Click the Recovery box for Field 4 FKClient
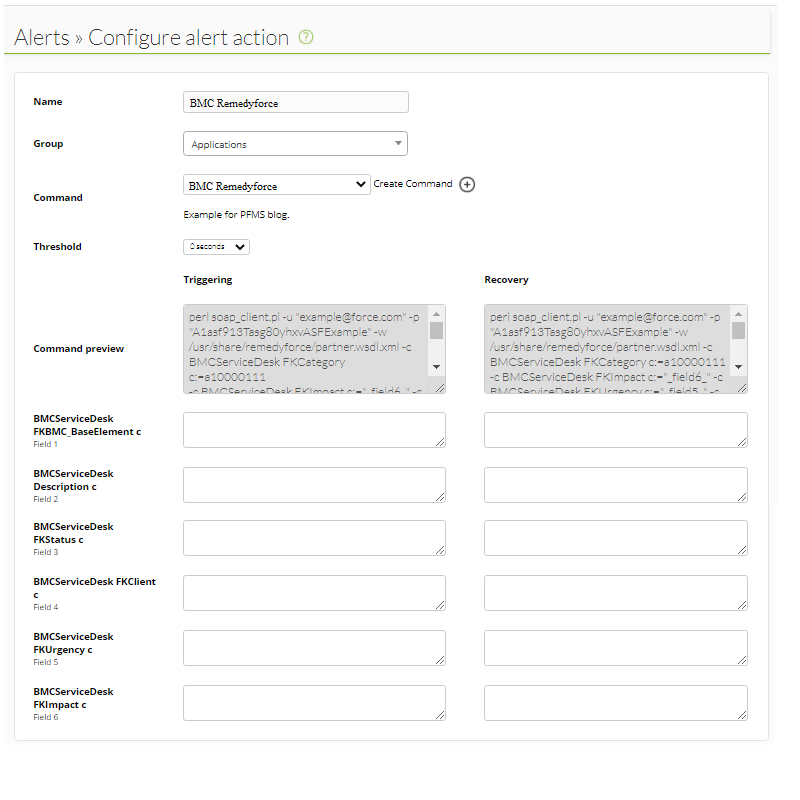The width and height of the screenshot is (800, 800). (616, 593)
